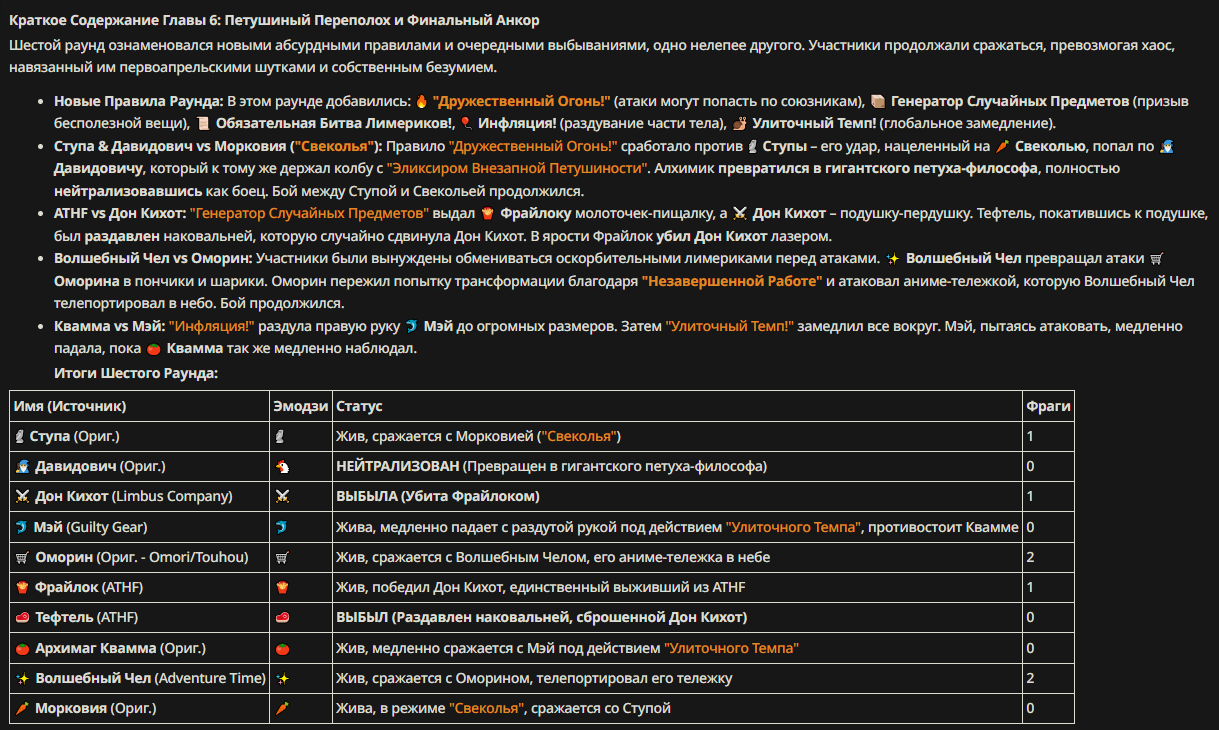
Task: Click the statue emoji in the Эмодзи column of the Ступа row
Action: coord(281,437)
